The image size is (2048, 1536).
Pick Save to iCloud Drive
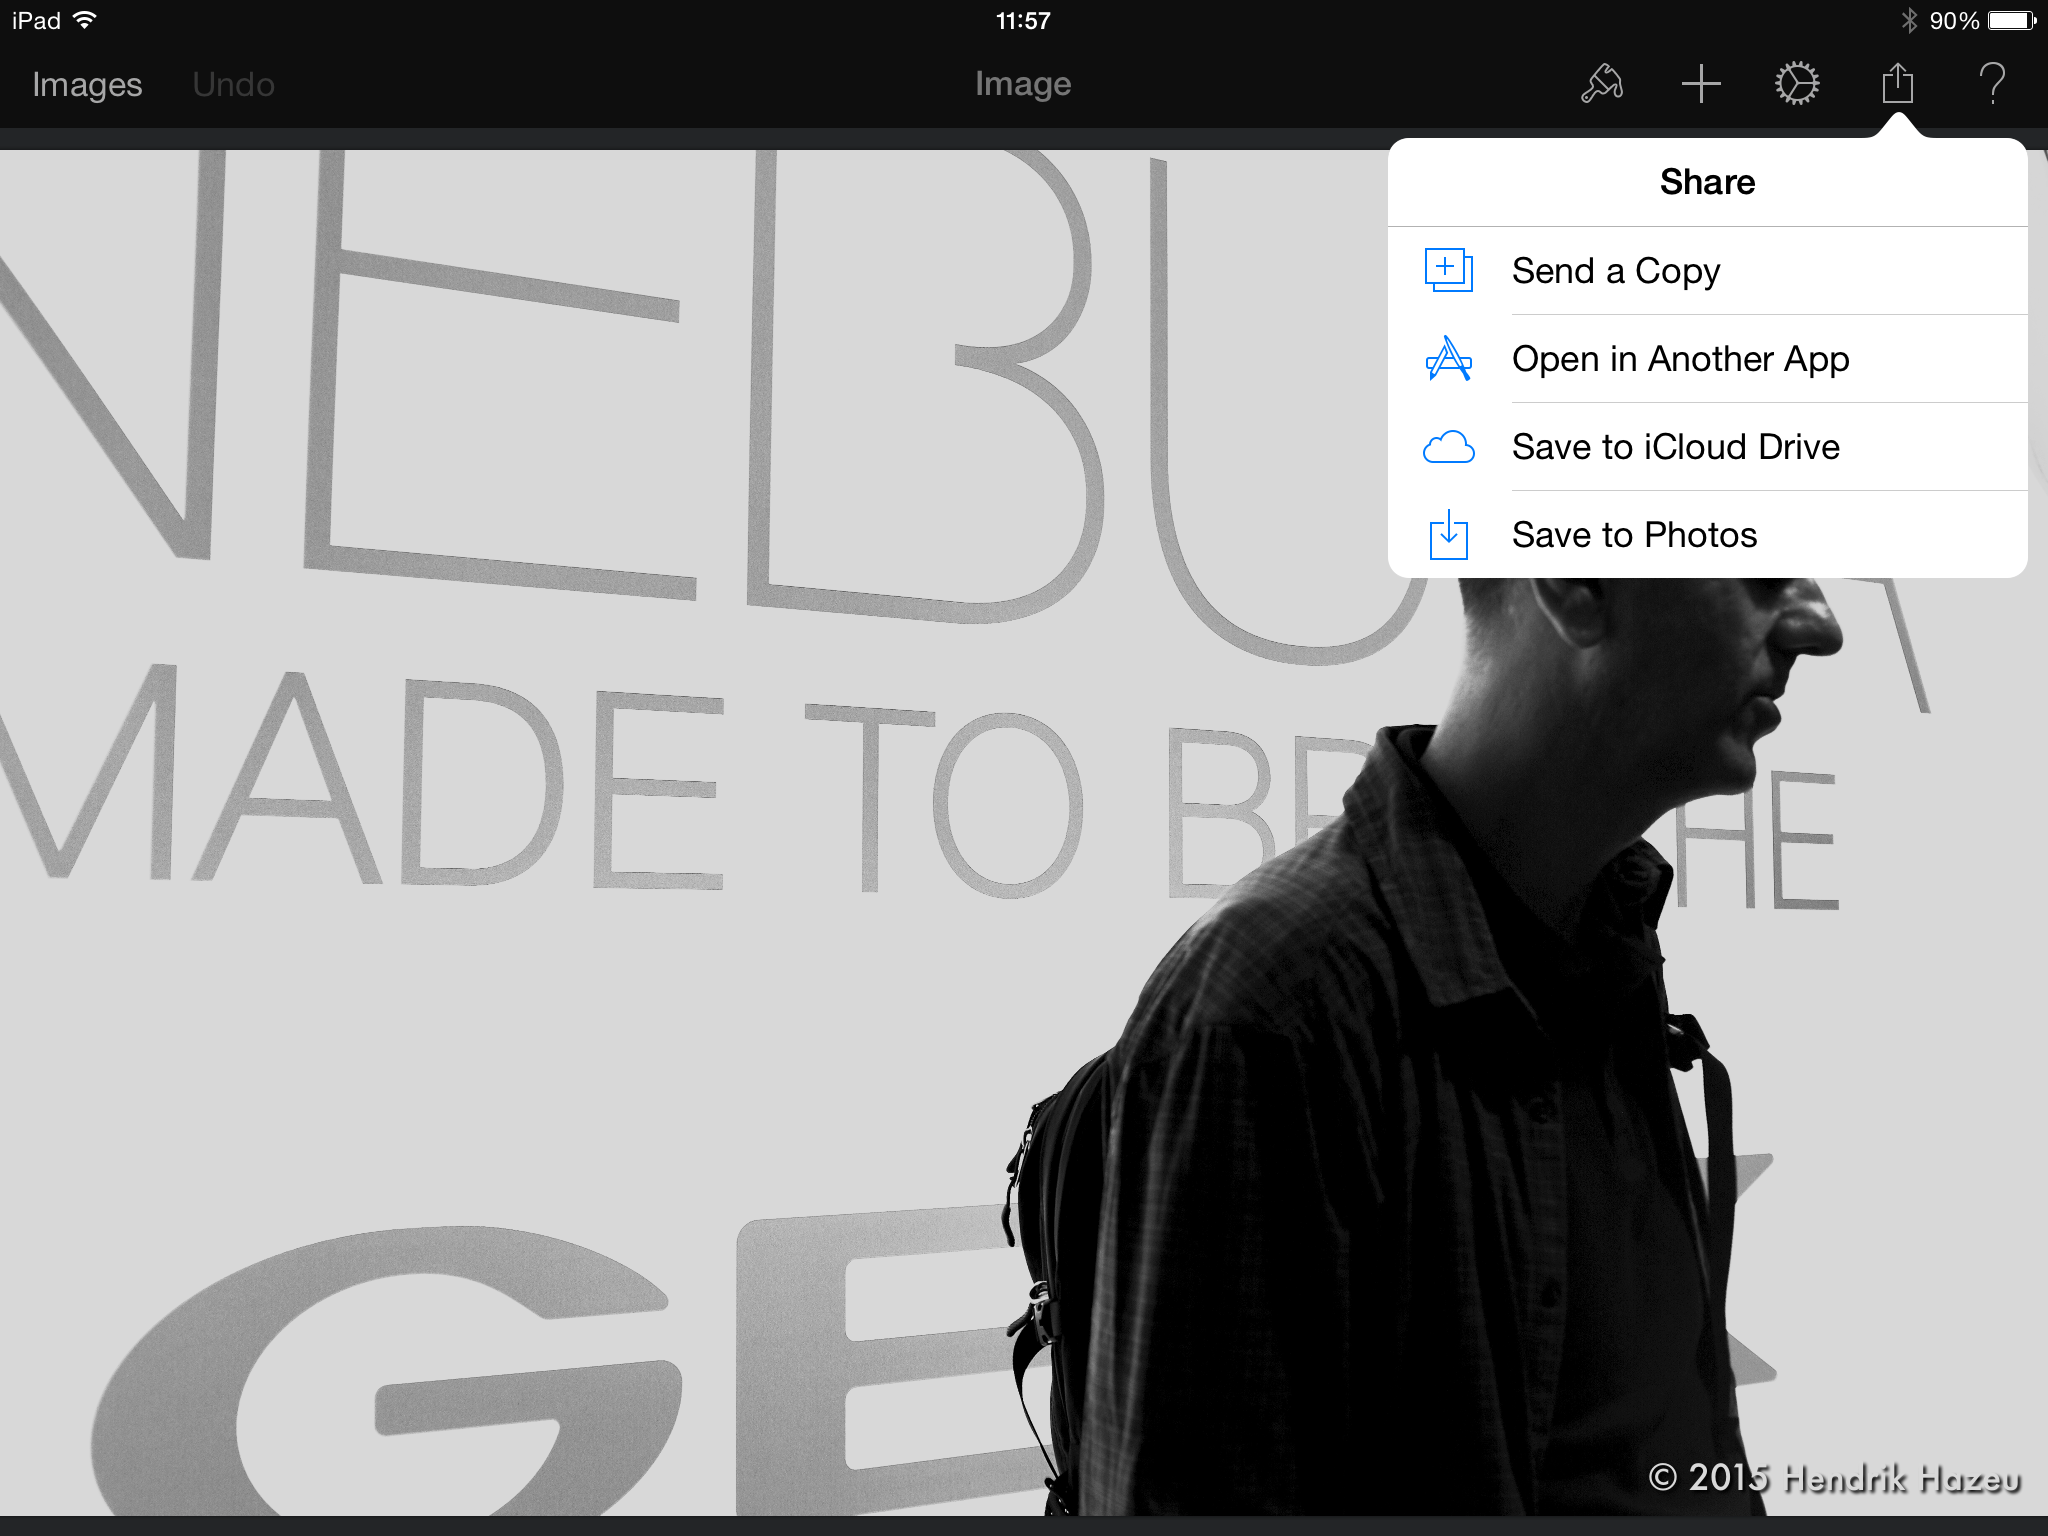click(x=1708, y=447)
